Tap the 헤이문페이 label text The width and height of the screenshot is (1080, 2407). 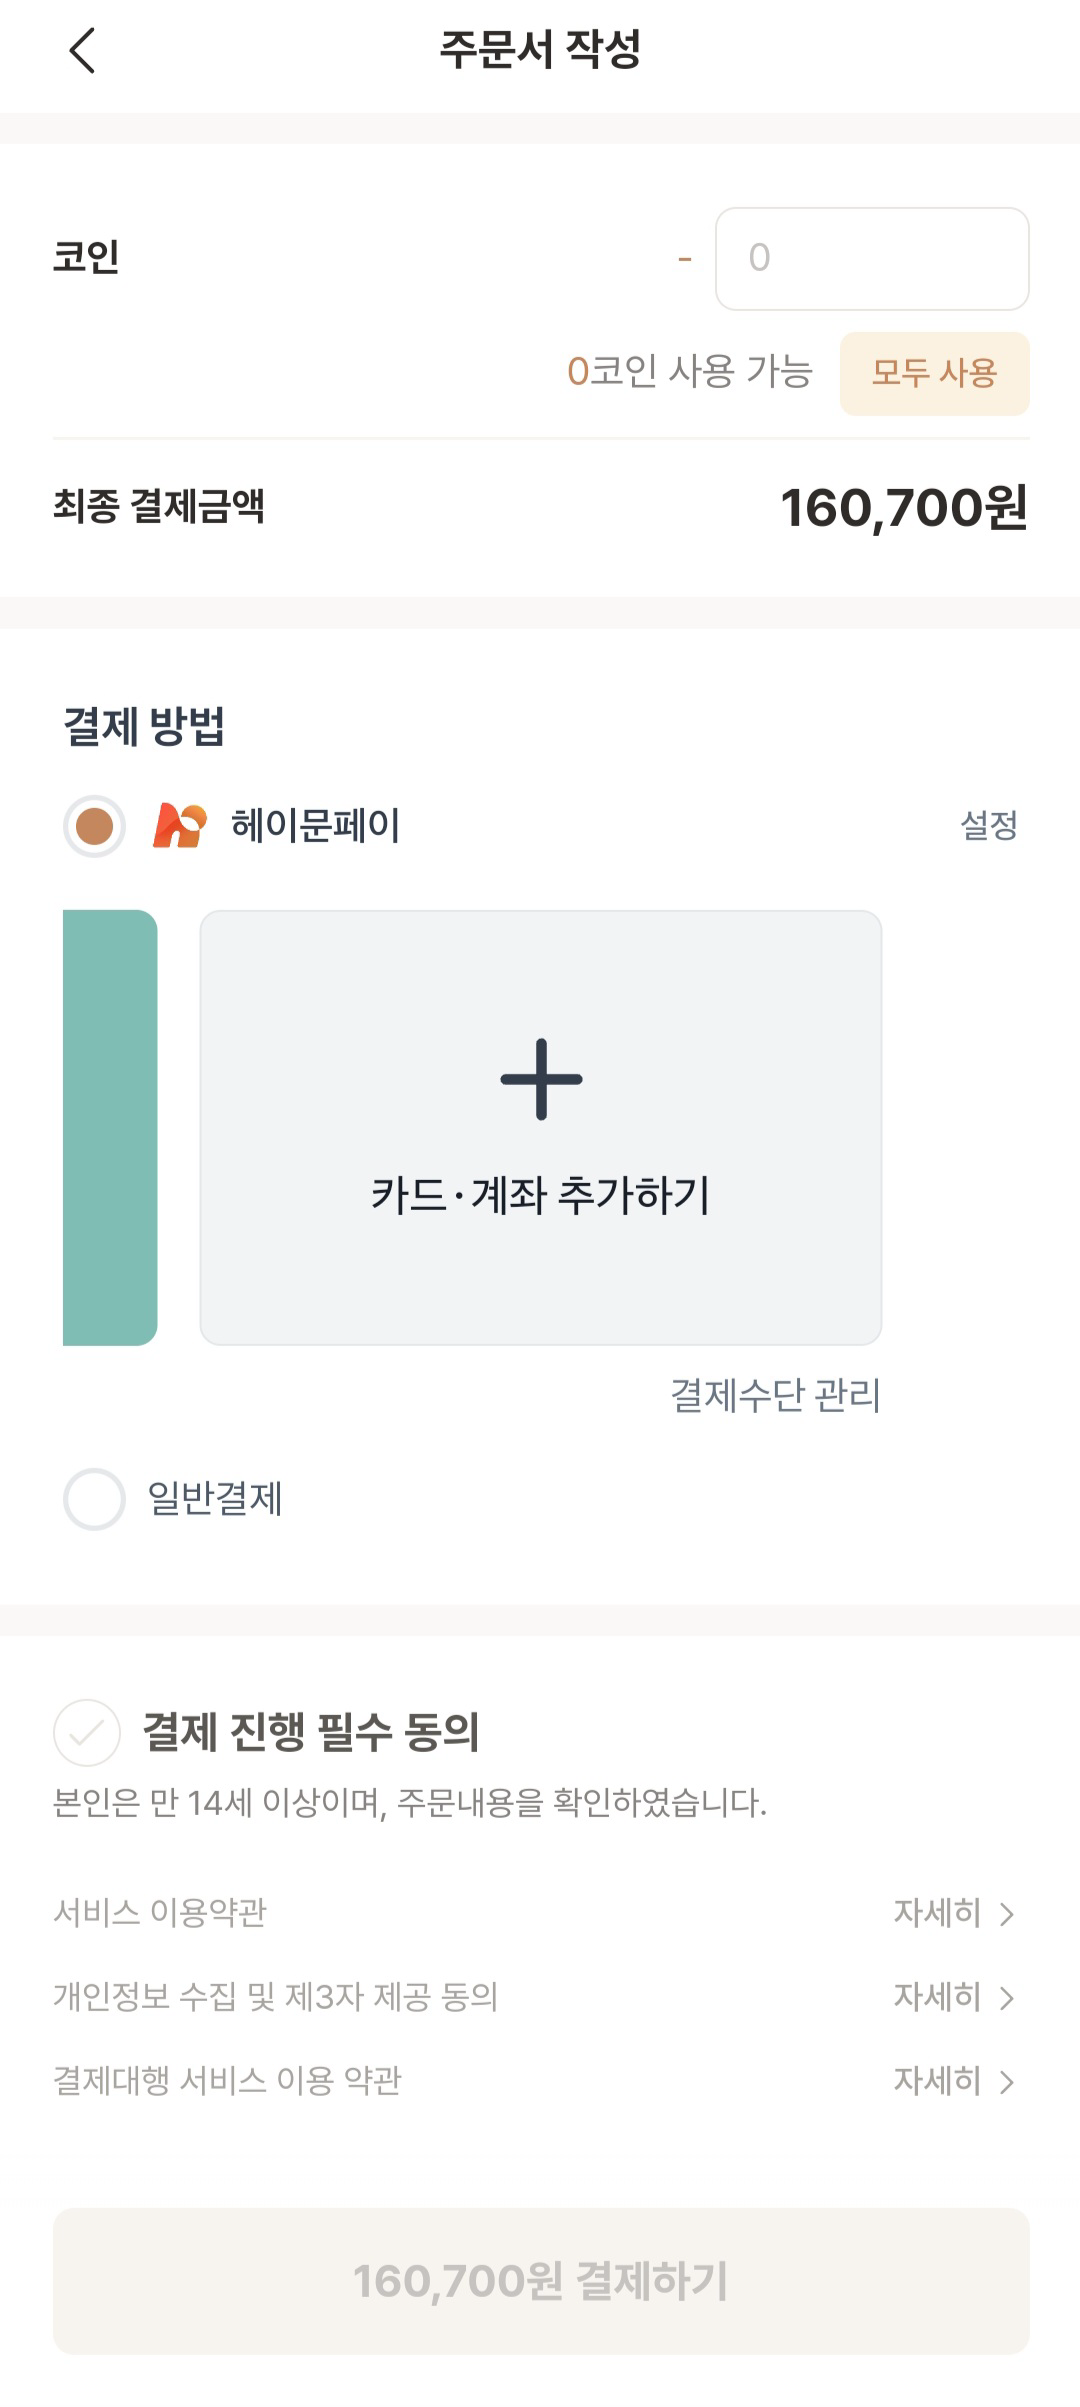(315, 826)
